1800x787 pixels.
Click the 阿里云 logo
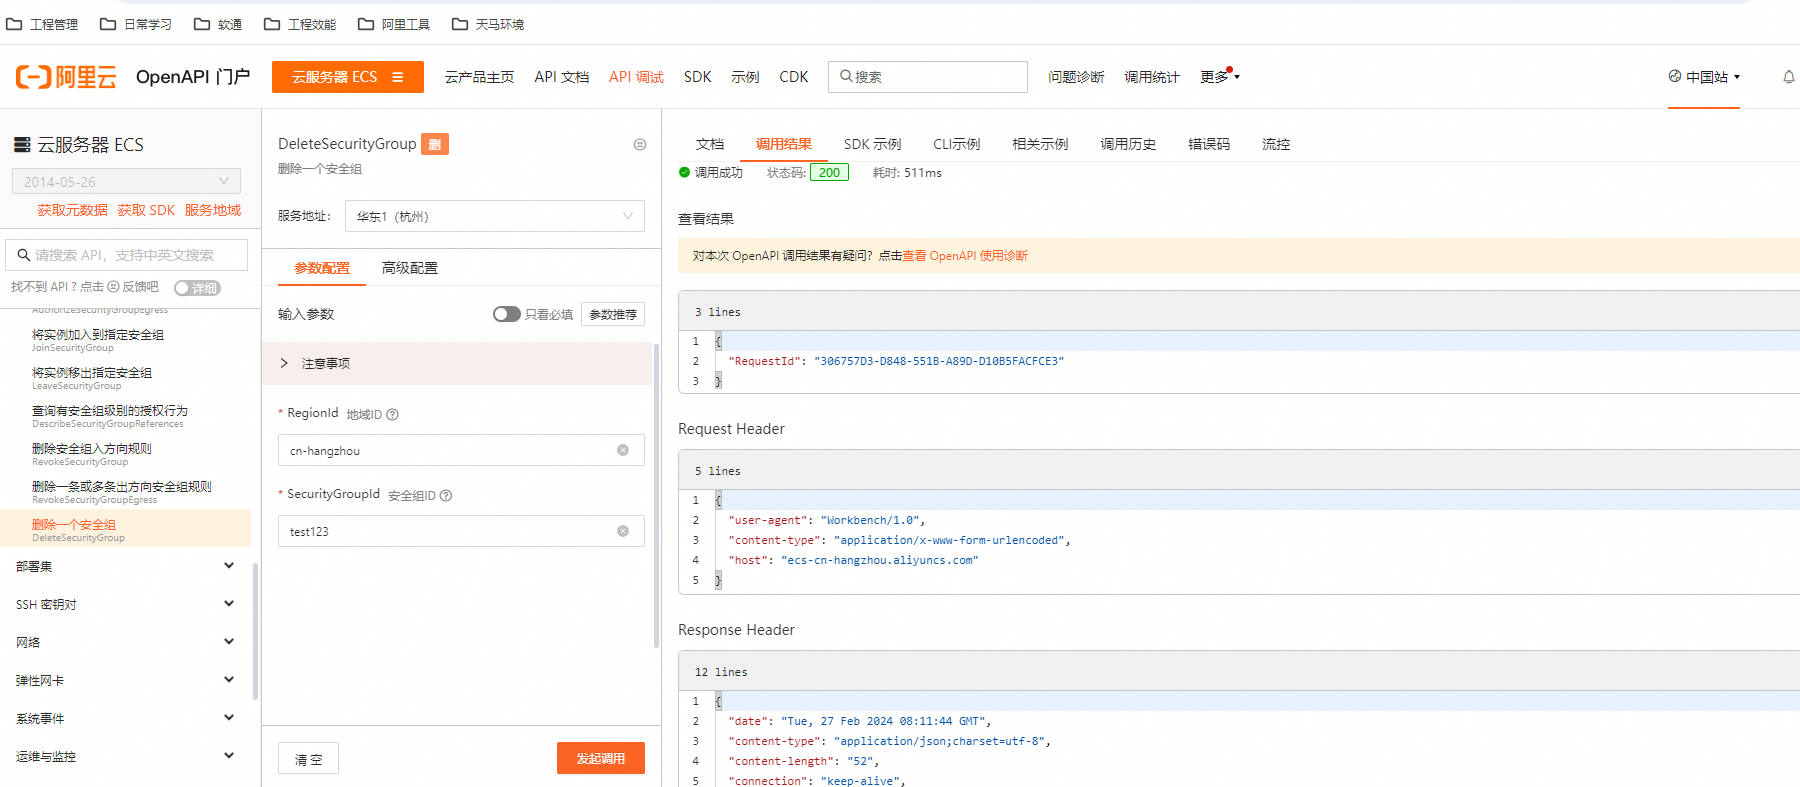click(66, 77)
